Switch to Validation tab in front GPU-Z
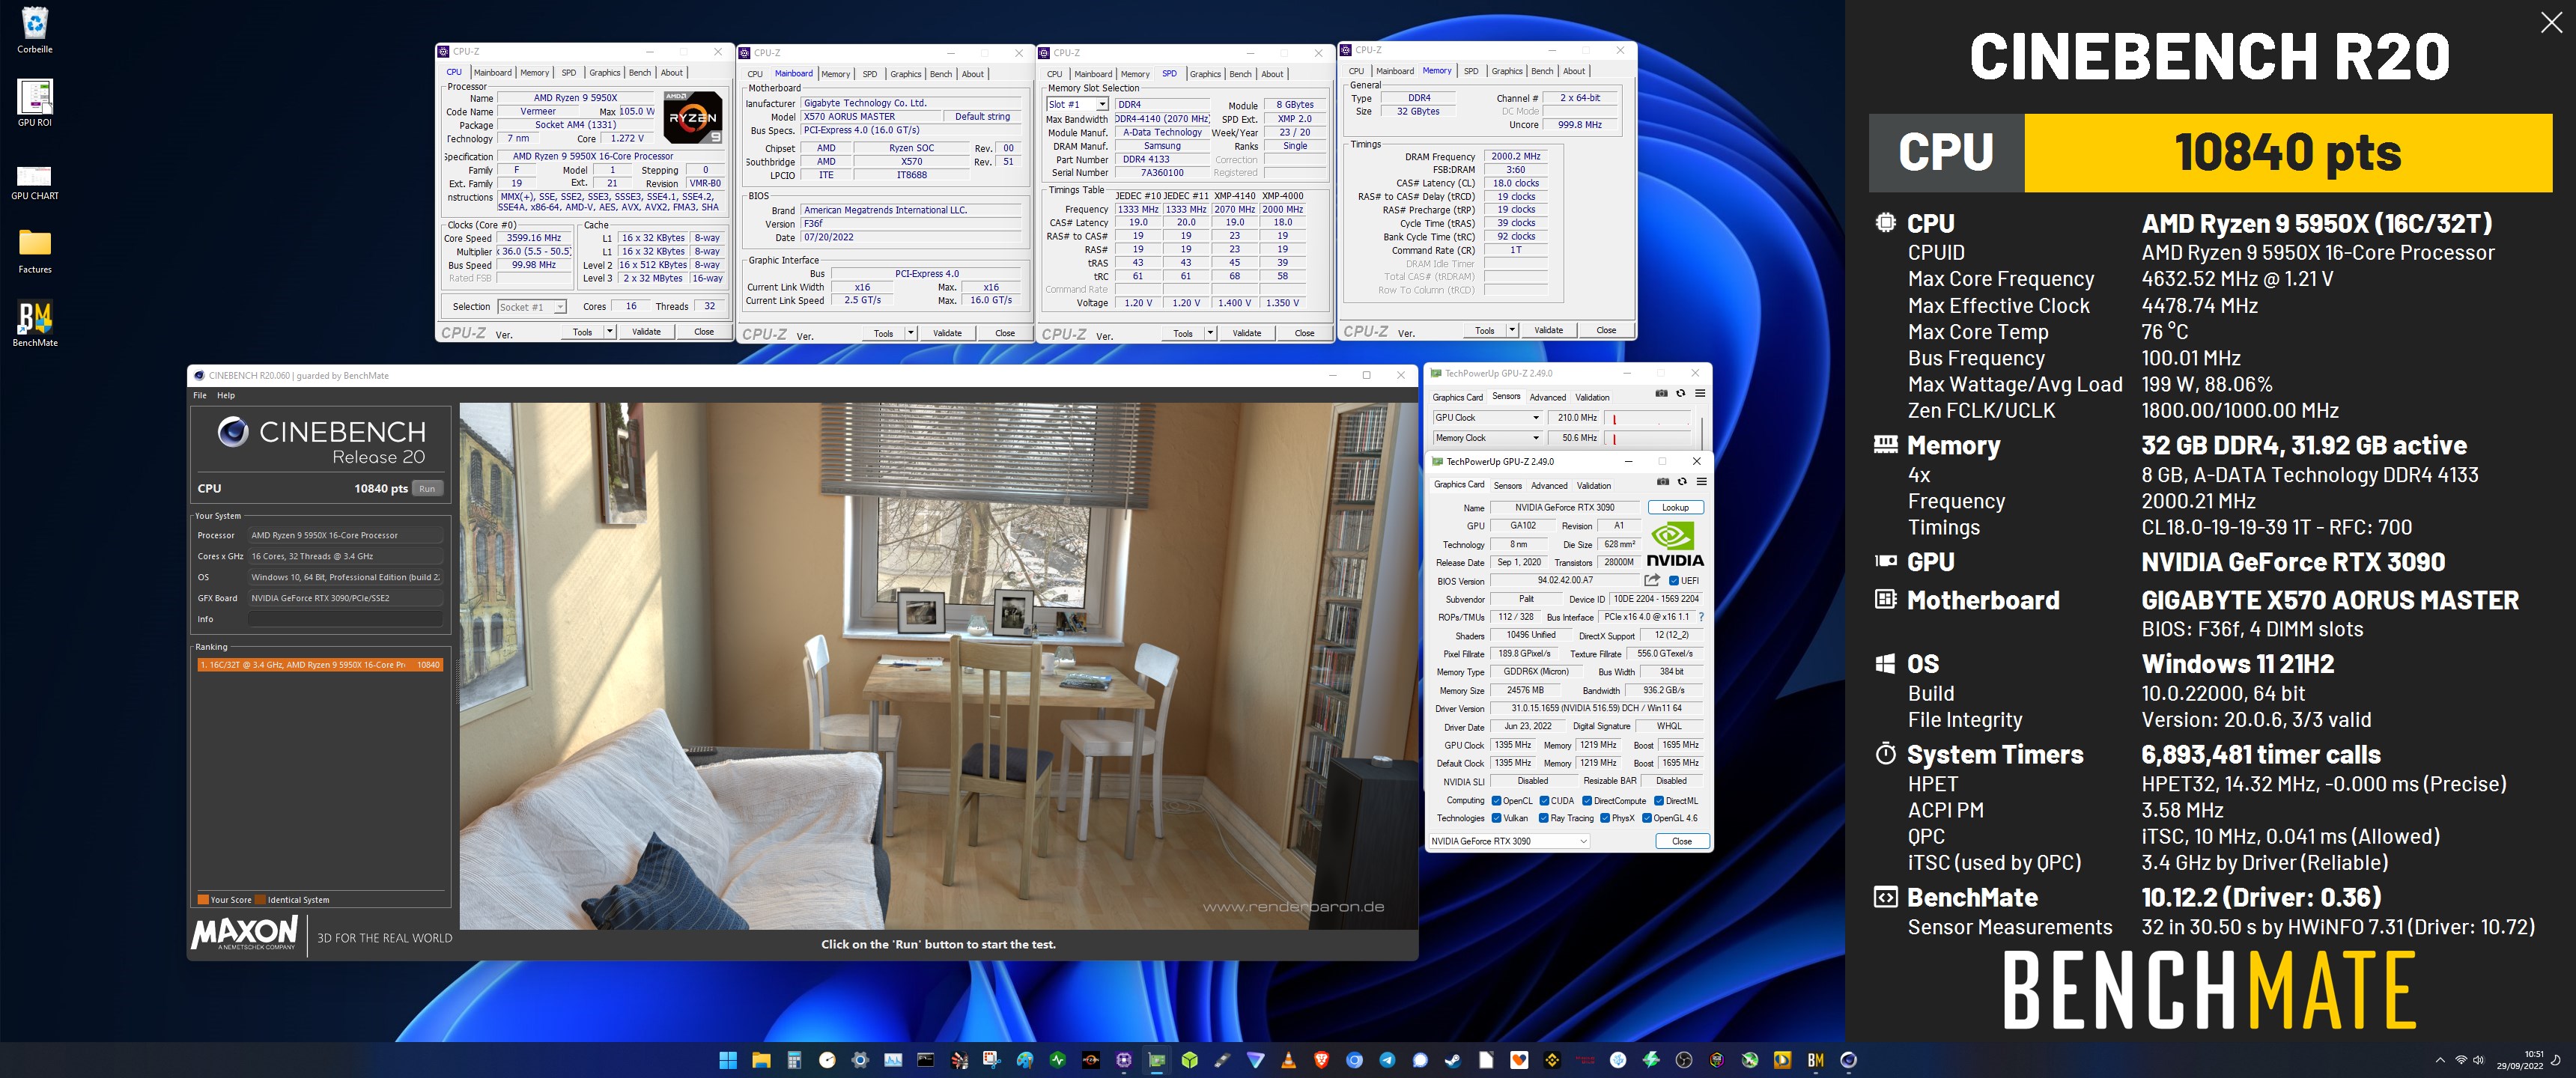 point(1594,486)
